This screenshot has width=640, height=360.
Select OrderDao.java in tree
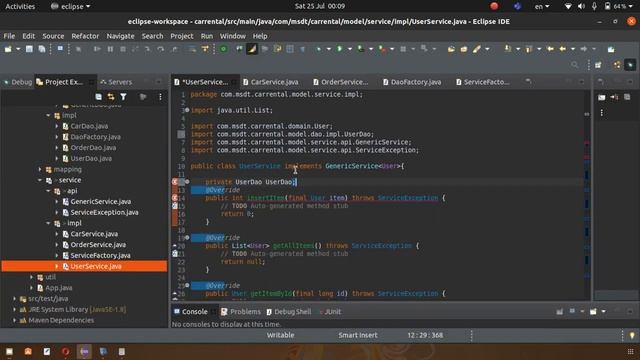tap(93, 148)
